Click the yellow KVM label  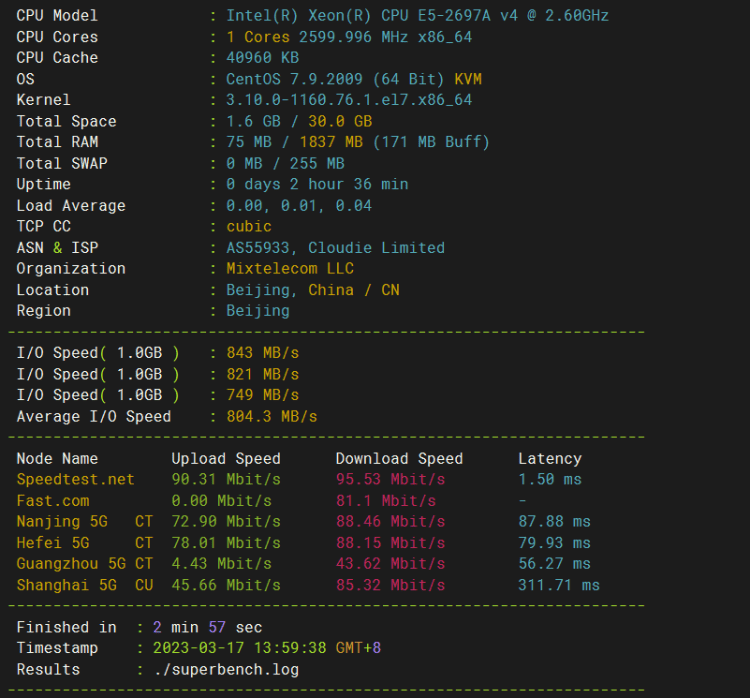point(467,79)
